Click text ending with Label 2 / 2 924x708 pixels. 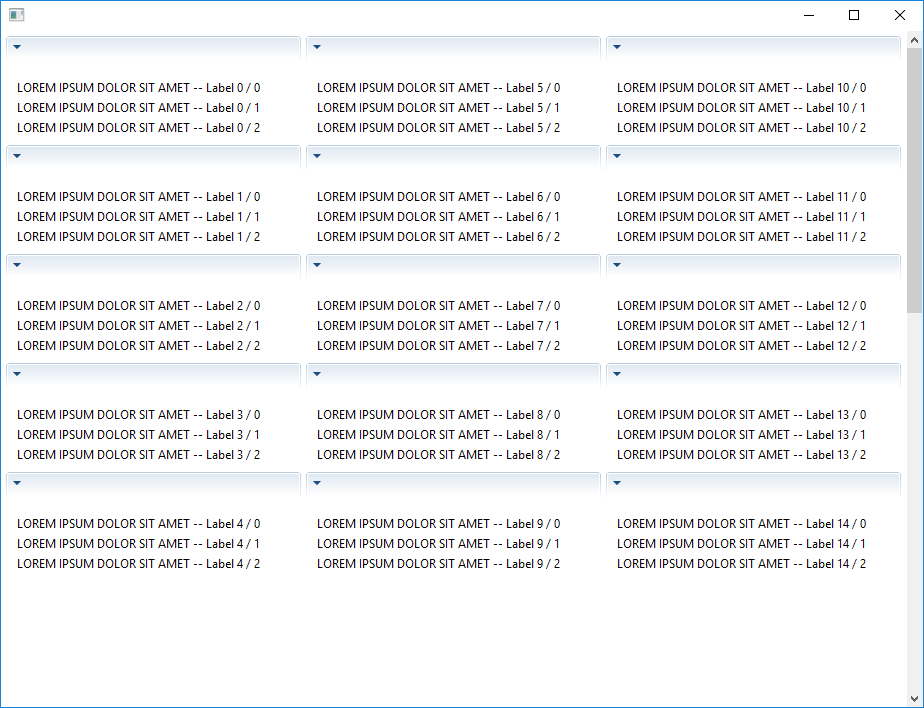[138, 346]
